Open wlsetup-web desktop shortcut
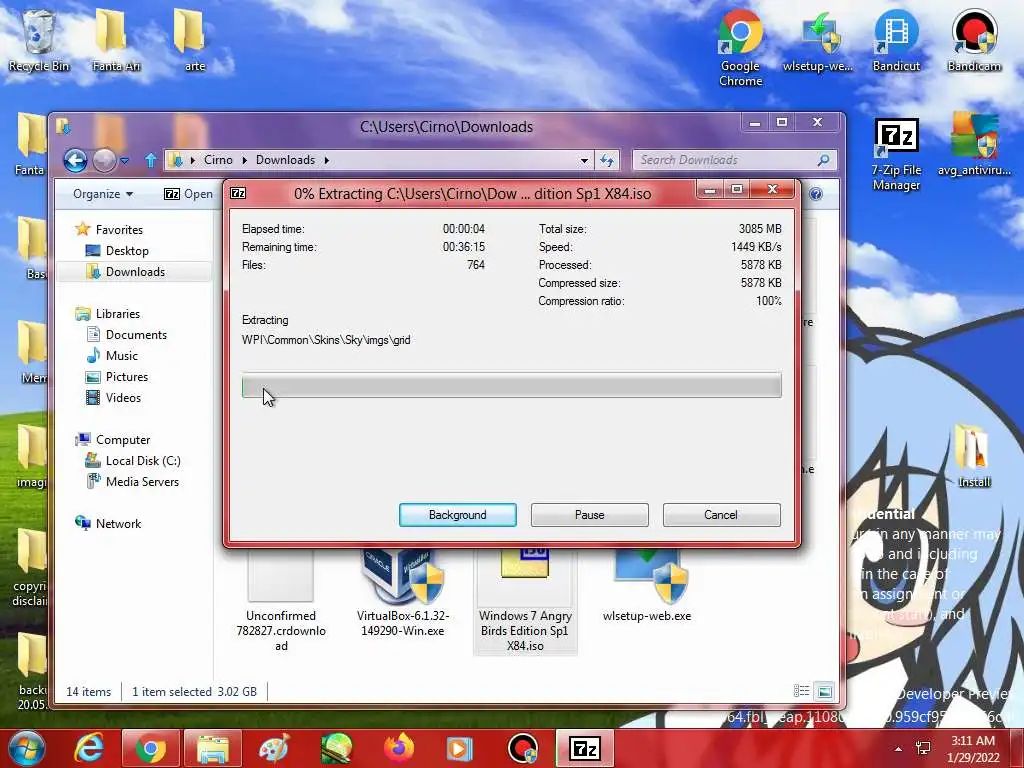 click(x=818, y=40)
